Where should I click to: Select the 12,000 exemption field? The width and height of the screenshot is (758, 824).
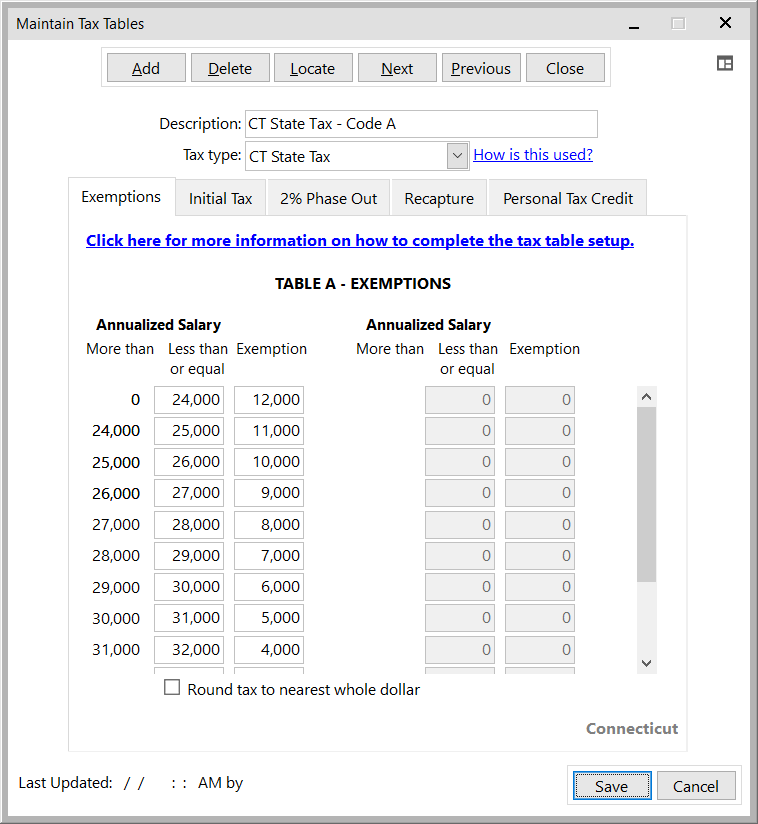[x=269, y=400]
